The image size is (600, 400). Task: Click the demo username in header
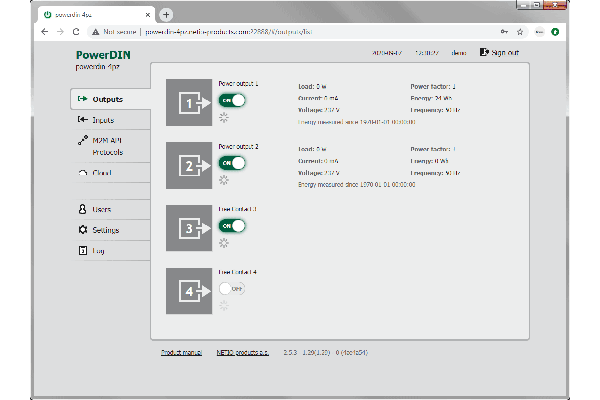pyautogui.click(x=458, y=53)
